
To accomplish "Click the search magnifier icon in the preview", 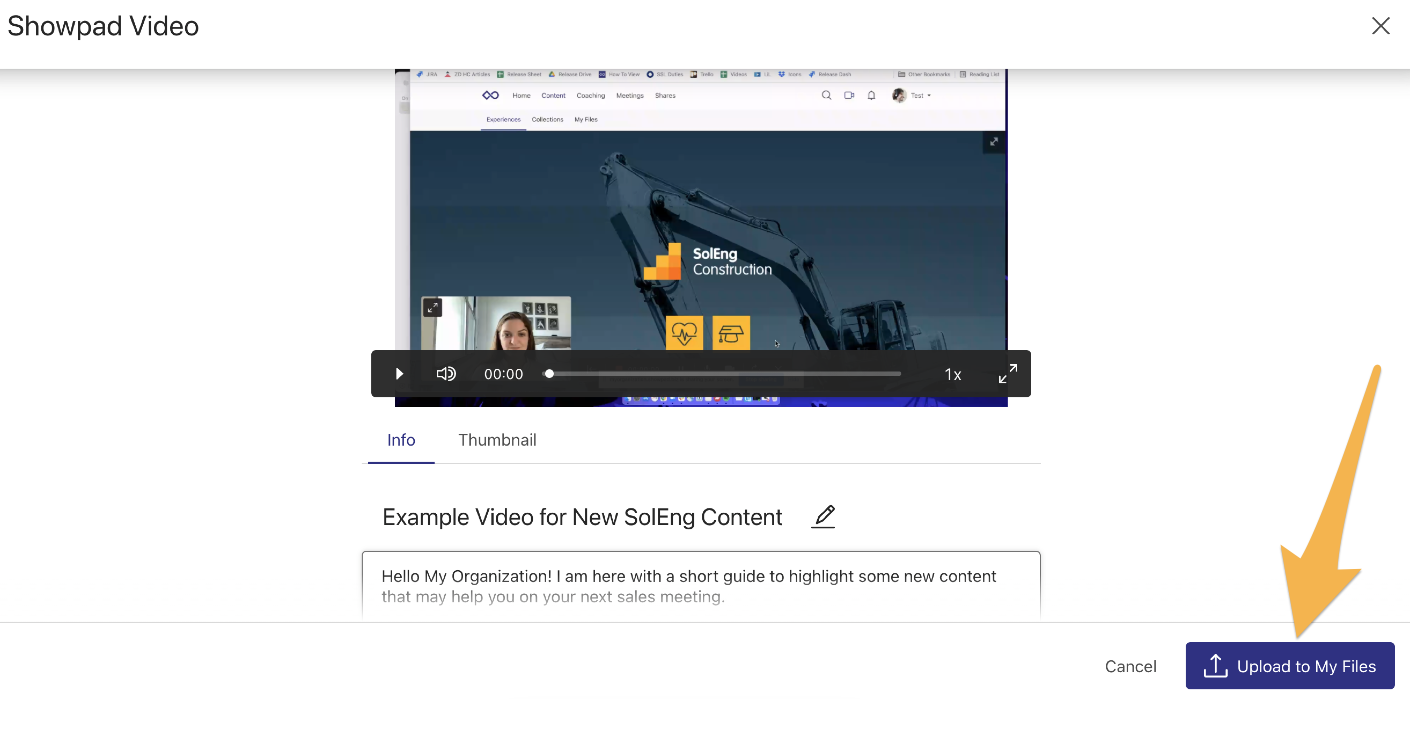I will tap(826, 95).
